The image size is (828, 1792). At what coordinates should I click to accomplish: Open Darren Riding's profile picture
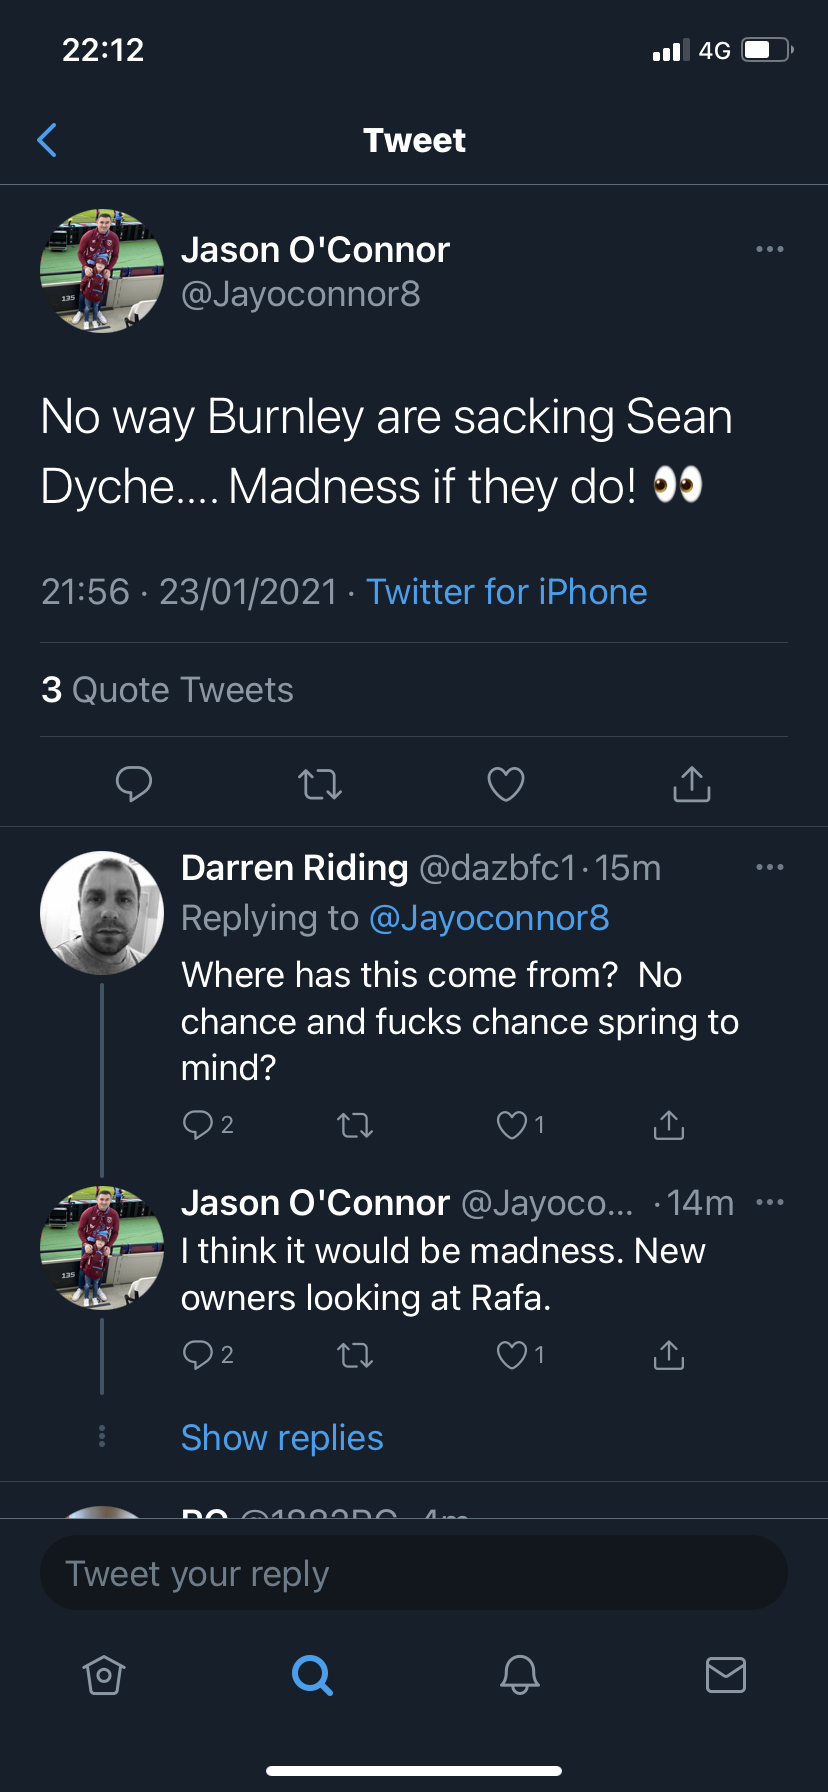pos(102,912)
